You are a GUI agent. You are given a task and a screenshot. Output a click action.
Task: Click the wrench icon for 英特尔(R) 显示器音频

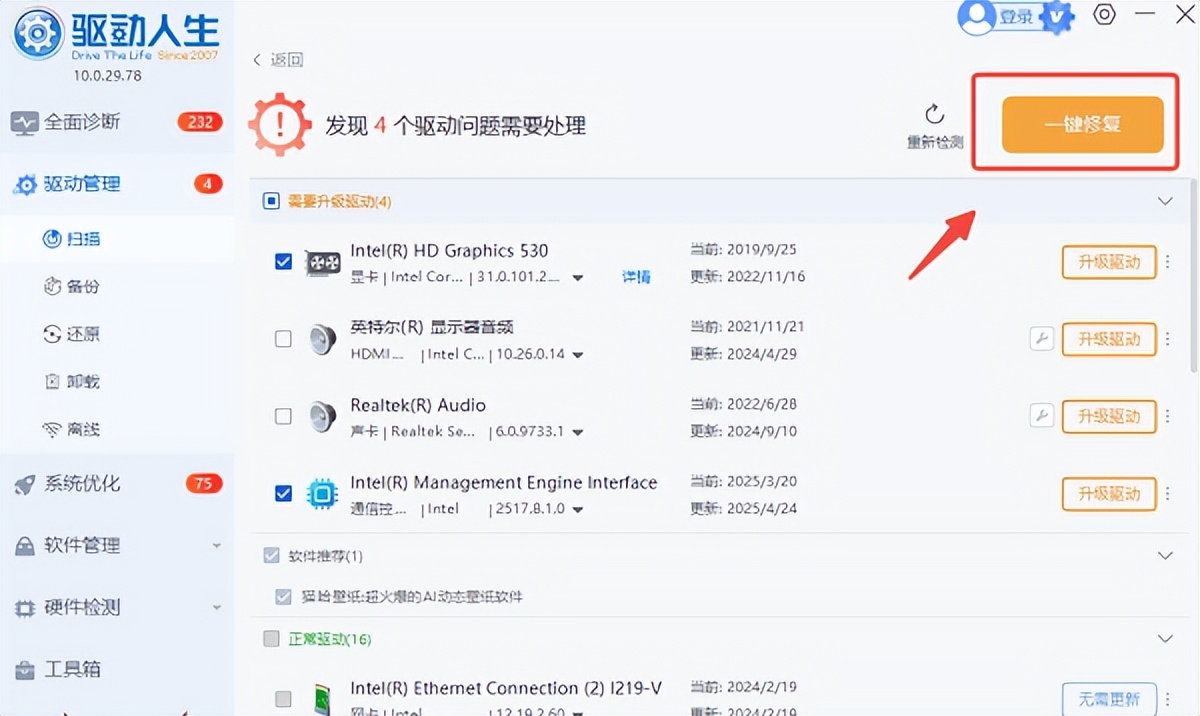tap(1041, 339)
